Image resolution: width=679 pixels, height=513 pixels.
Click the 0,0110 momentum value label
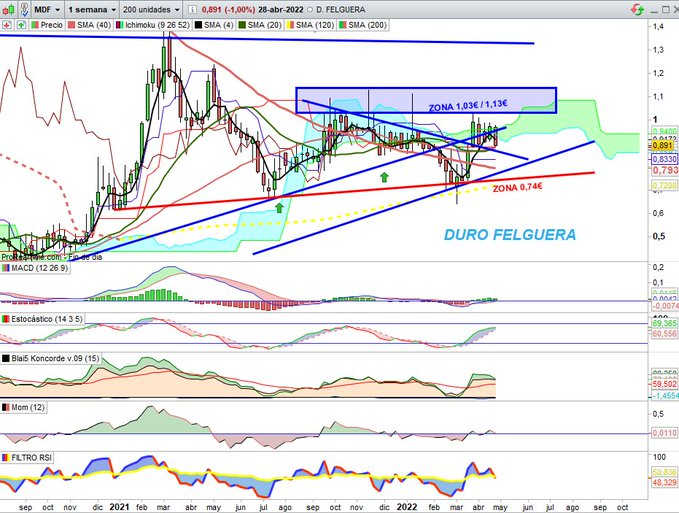pos(664,433)
